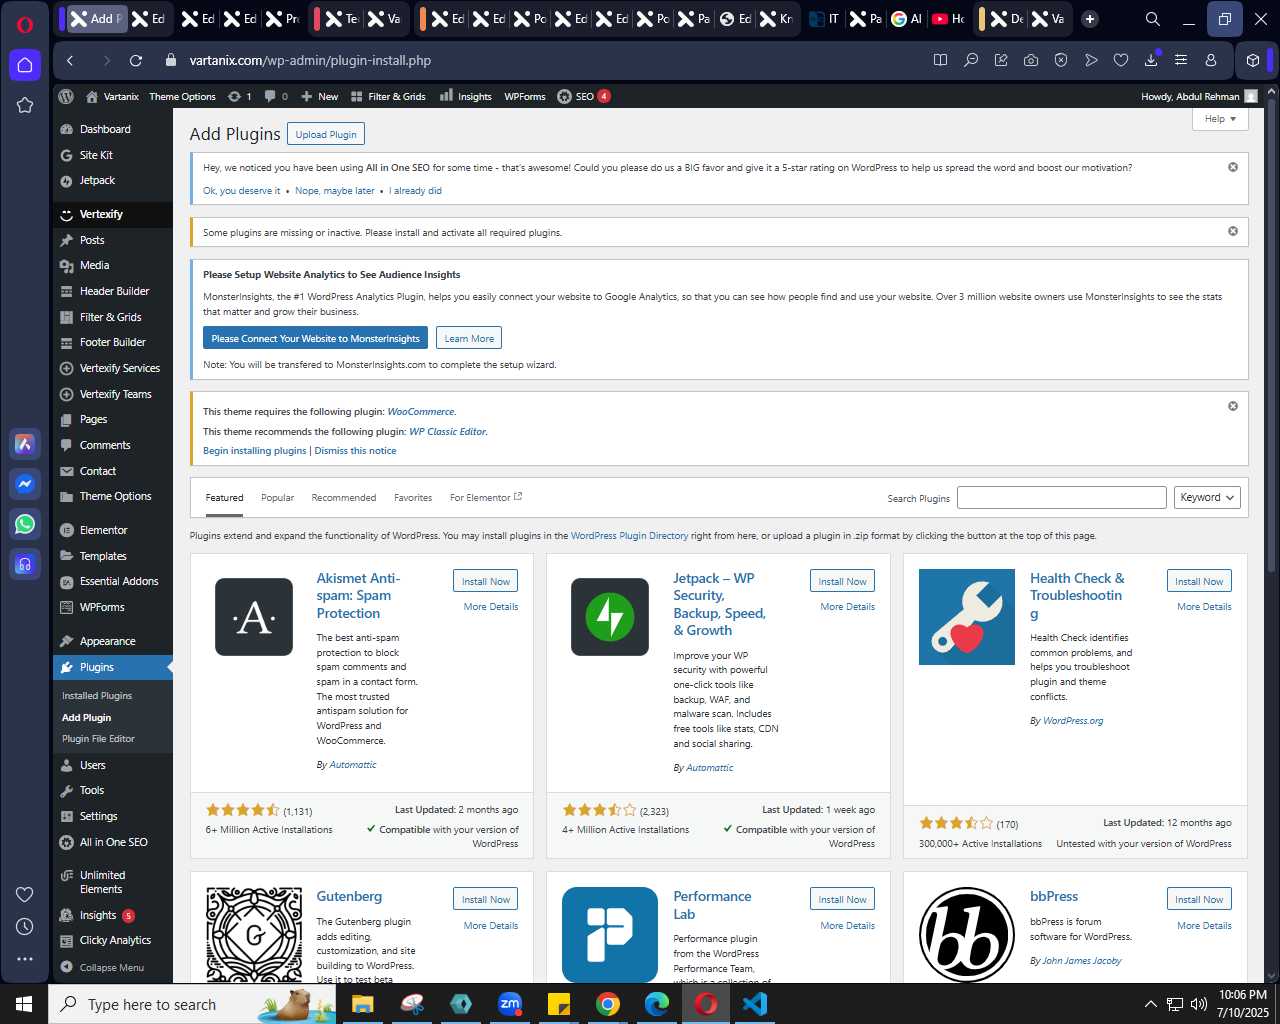This screenshot has width=1280, height=1024.
Task: Open WordPress logo admin bar menu
Action: click(66, 96)
